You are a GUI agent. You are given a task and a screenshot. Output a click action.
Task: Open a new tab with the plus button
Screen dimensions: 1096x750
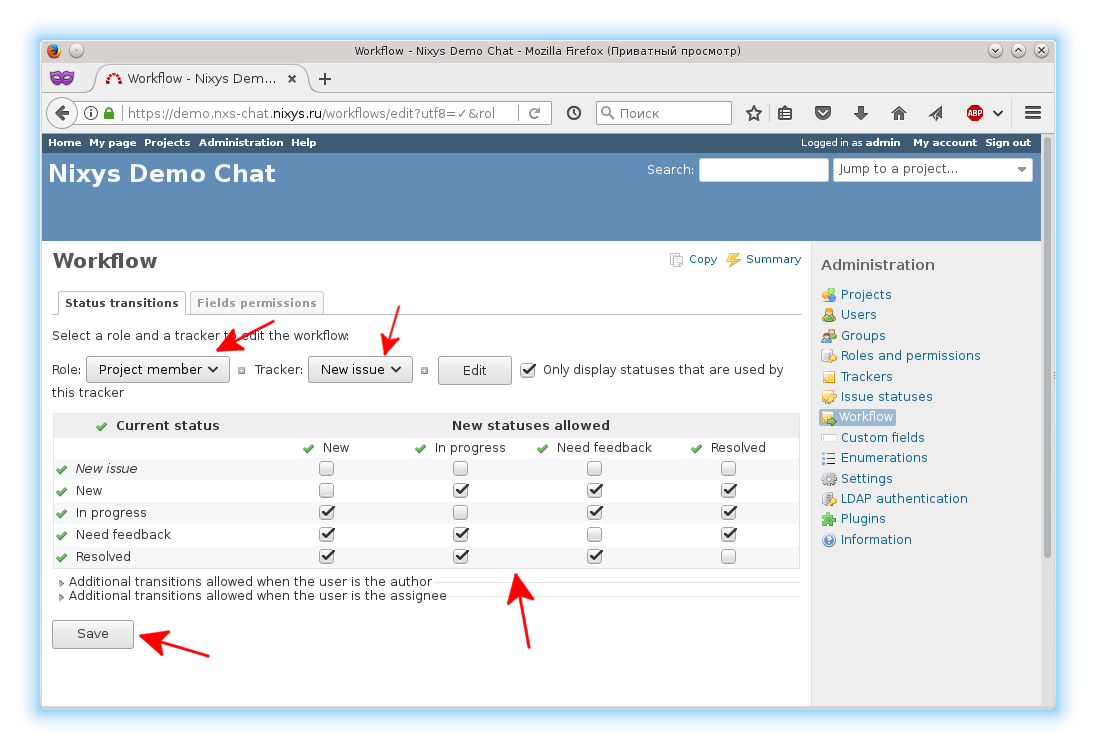click(x=324, y=79)
